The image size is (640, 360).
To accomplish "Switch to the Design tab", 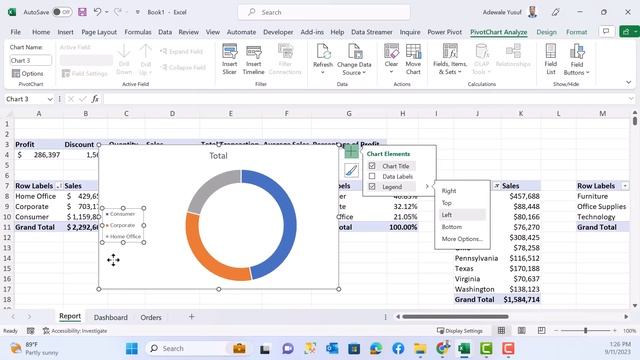I will pyautogui.click(x=546, y=32).
